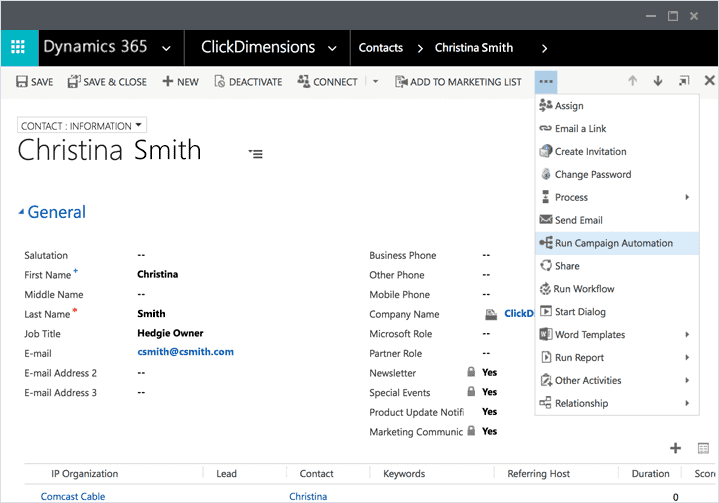Image resolution: width=719 pixels, height=503 pixels.
Task: Click the Middle Name empty value
Action: pos(141,294)
